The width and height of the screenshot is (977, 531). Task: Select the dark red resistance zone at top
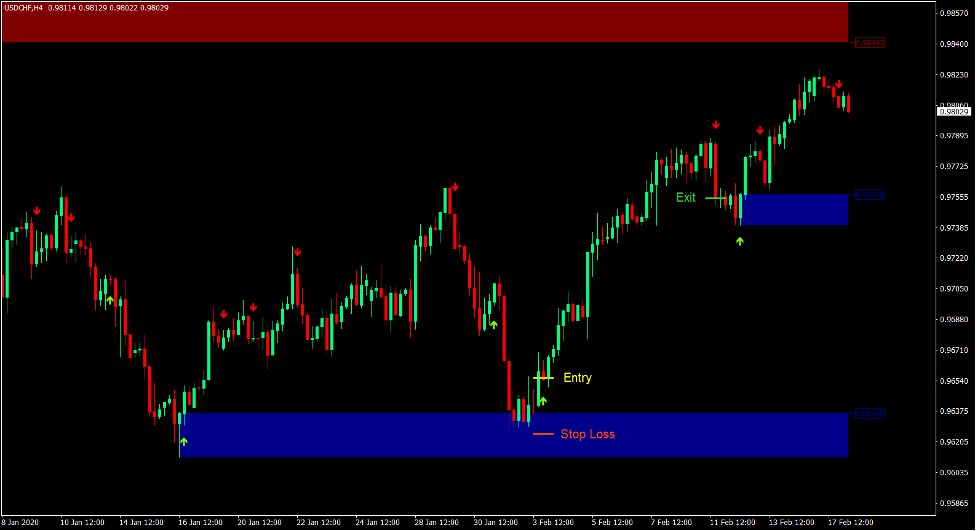[x=424, y=21]
